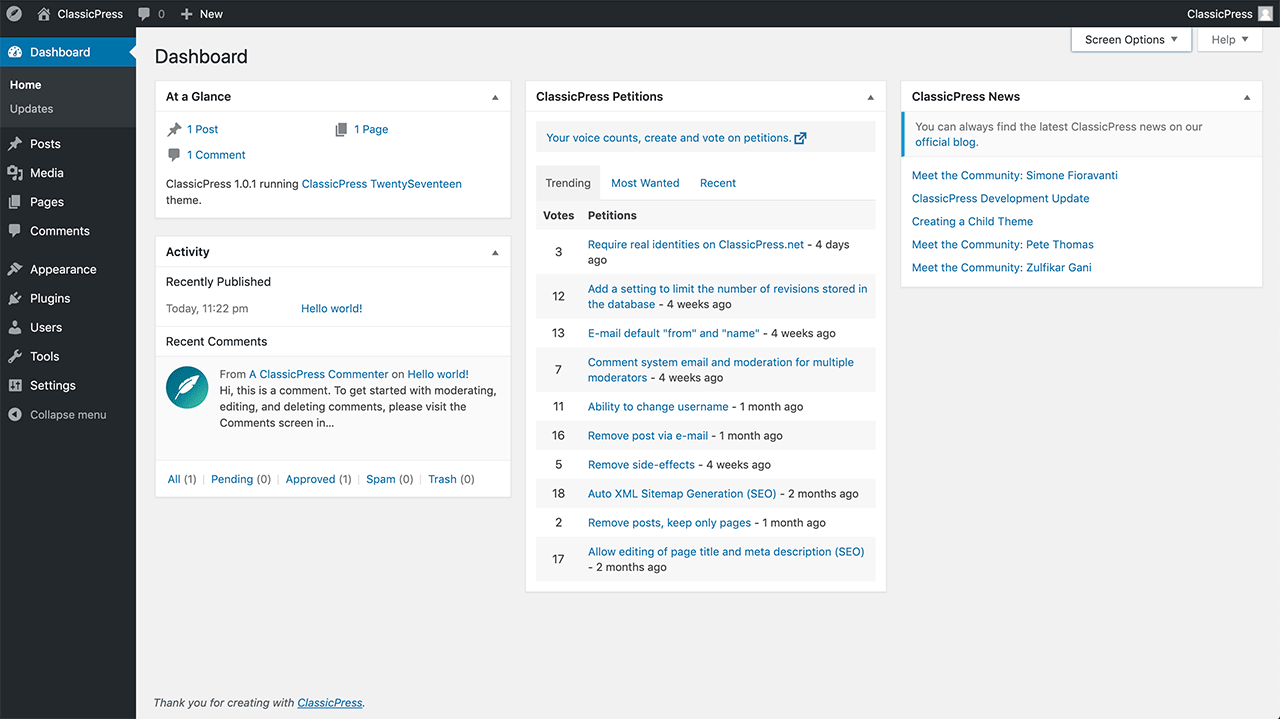Visit the official blog link in ClassicPress News
This screenshot has height=719, width=1280.
(x=944, y=141)
